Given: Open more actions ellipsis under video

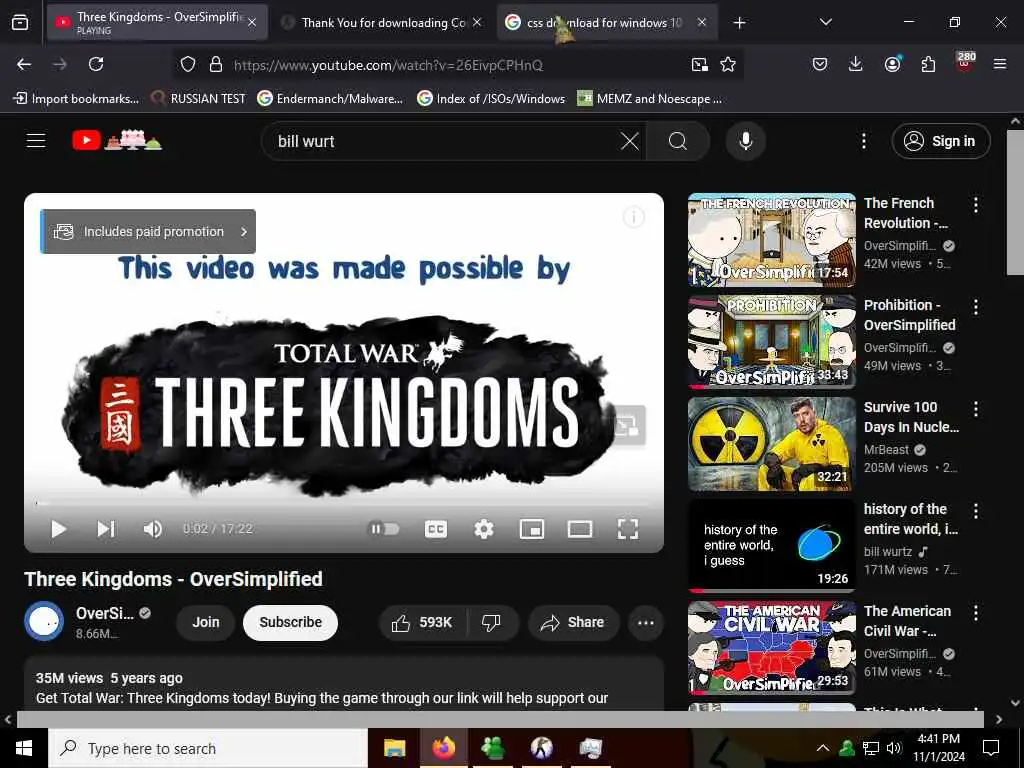Looking at the screenshot, I should 646,622.
